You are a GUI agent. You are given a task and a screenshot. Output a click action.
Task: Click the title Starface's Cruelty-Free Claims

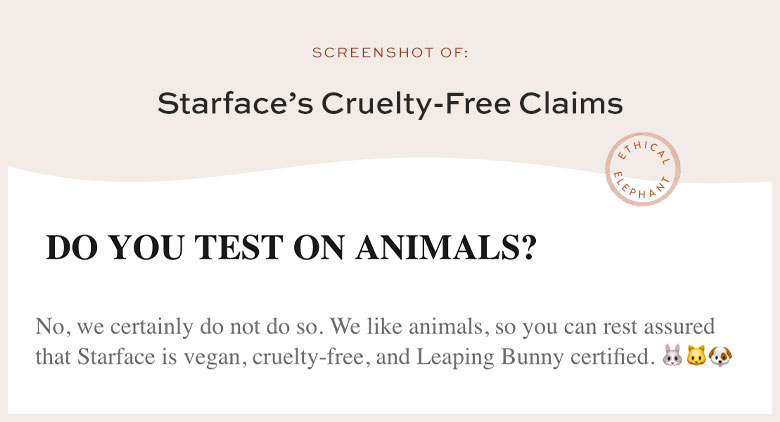coord(390,105)
